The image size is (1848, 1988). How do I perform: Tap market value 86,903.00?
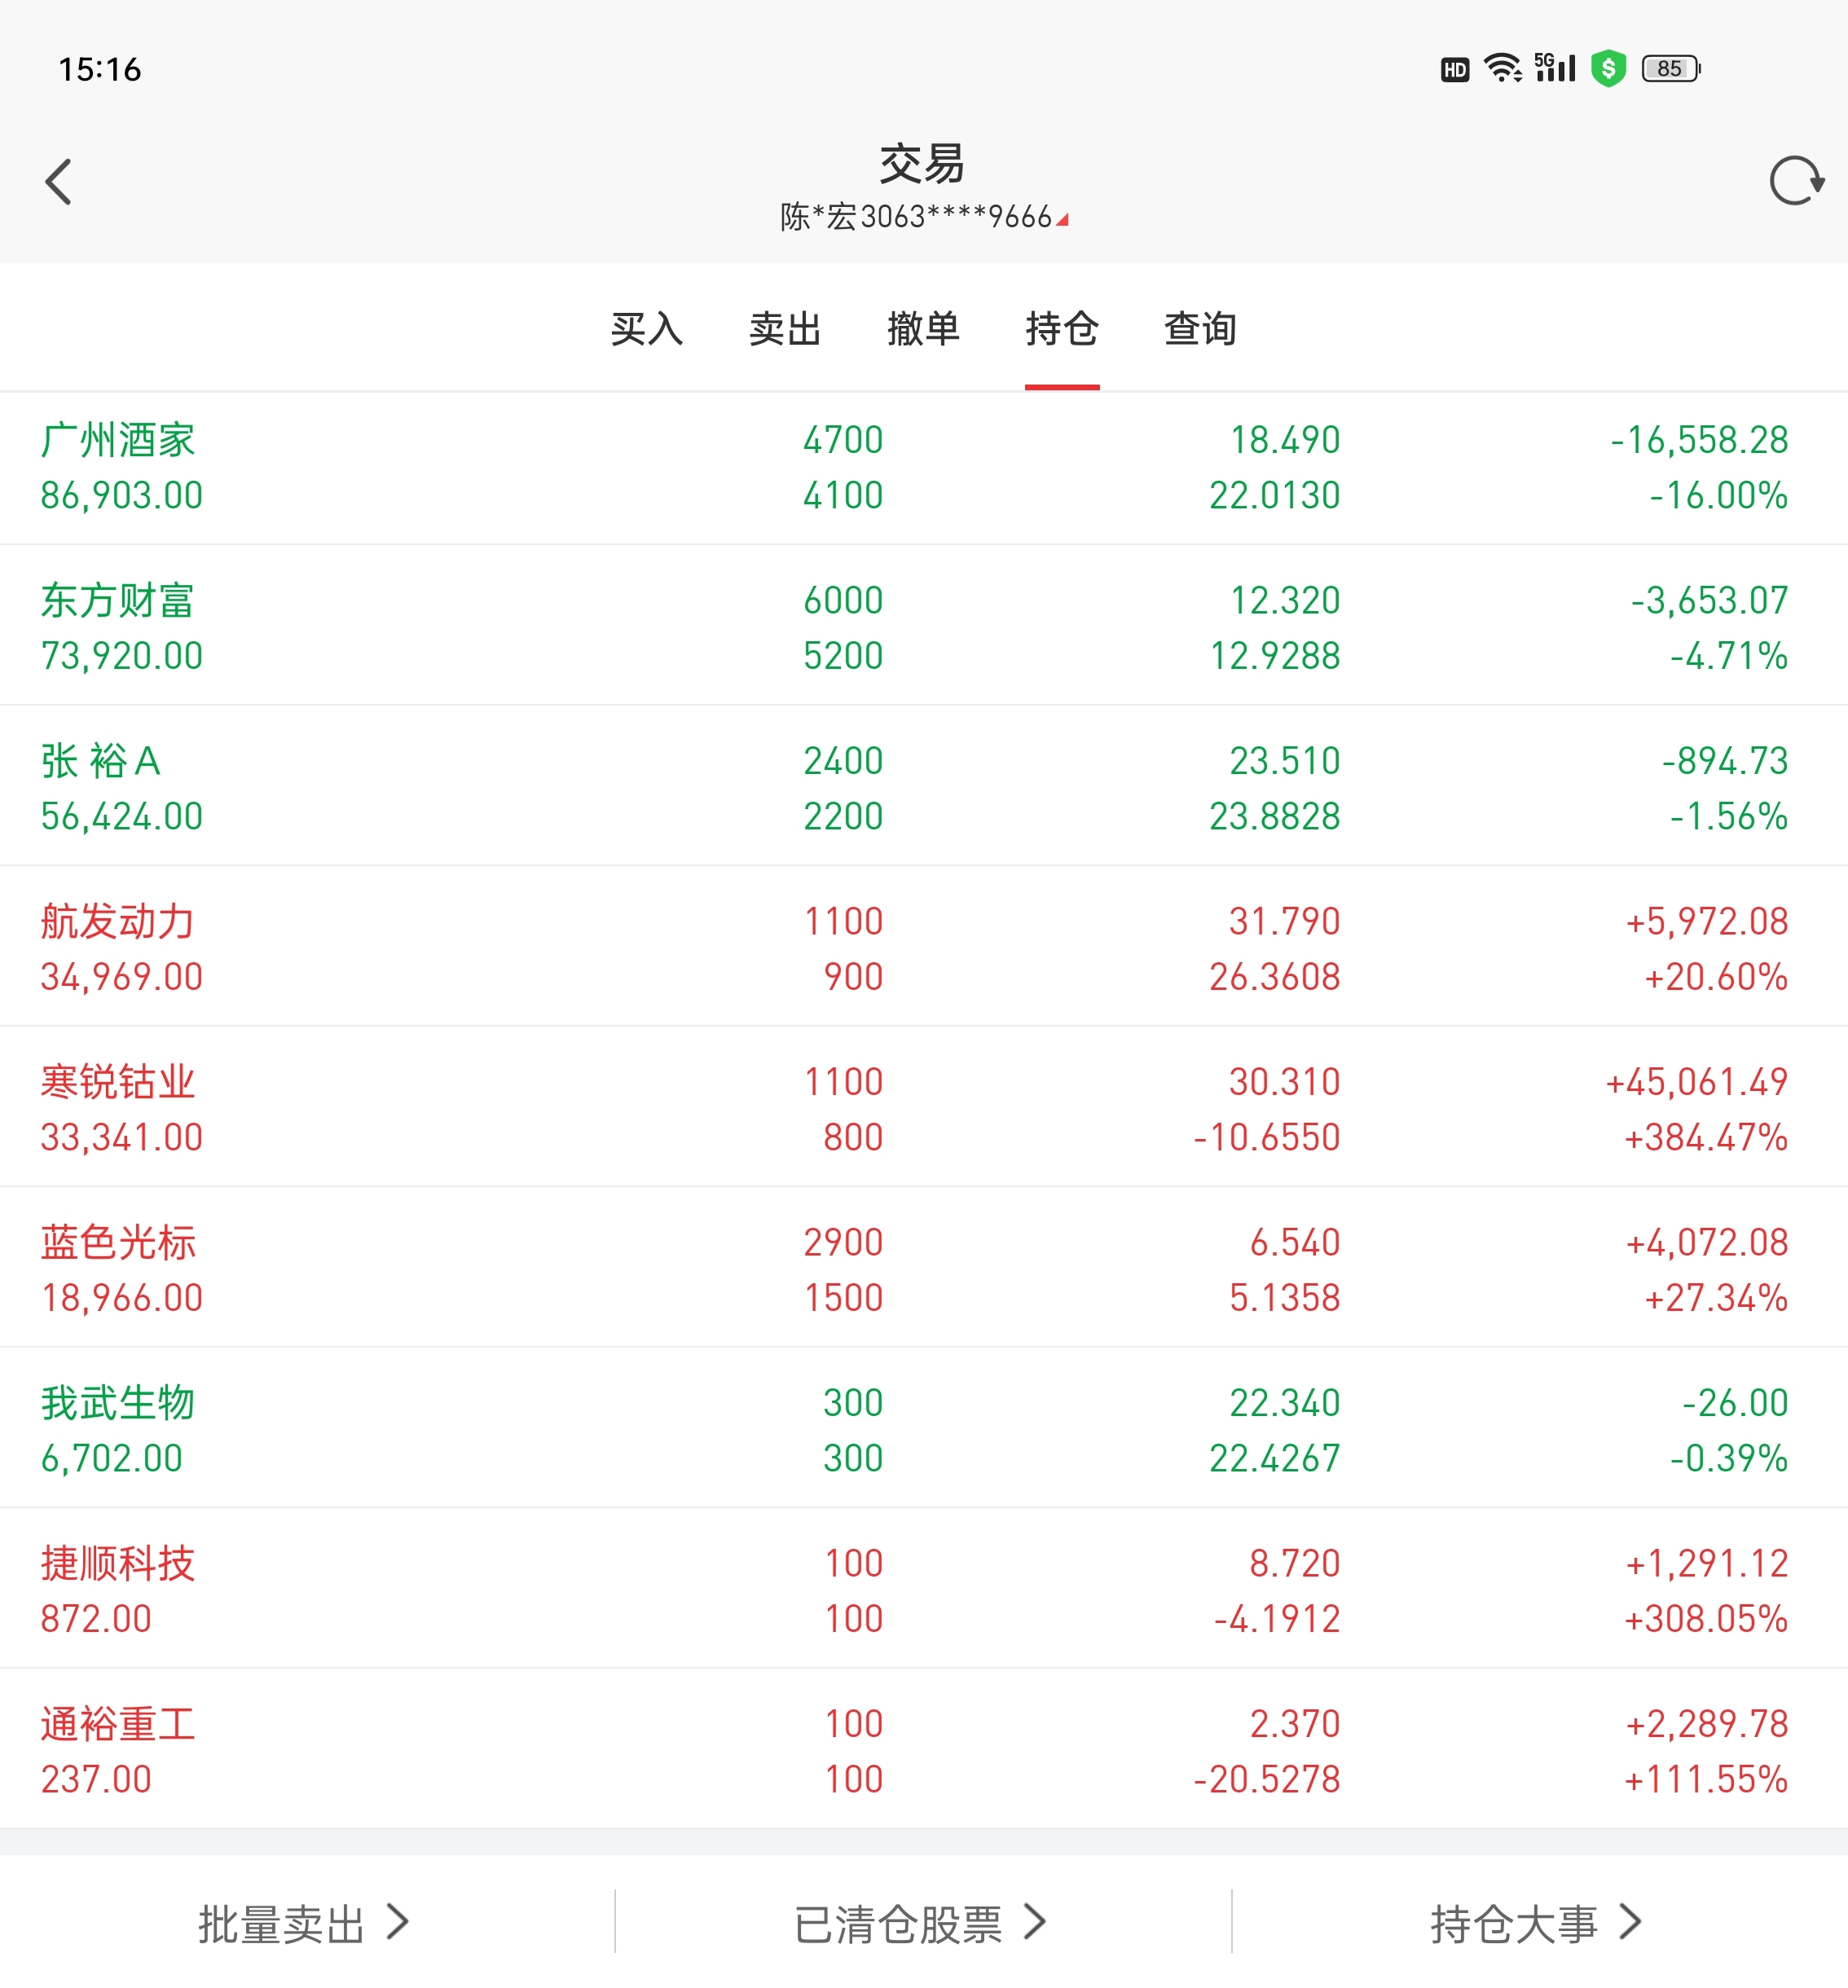122,496
